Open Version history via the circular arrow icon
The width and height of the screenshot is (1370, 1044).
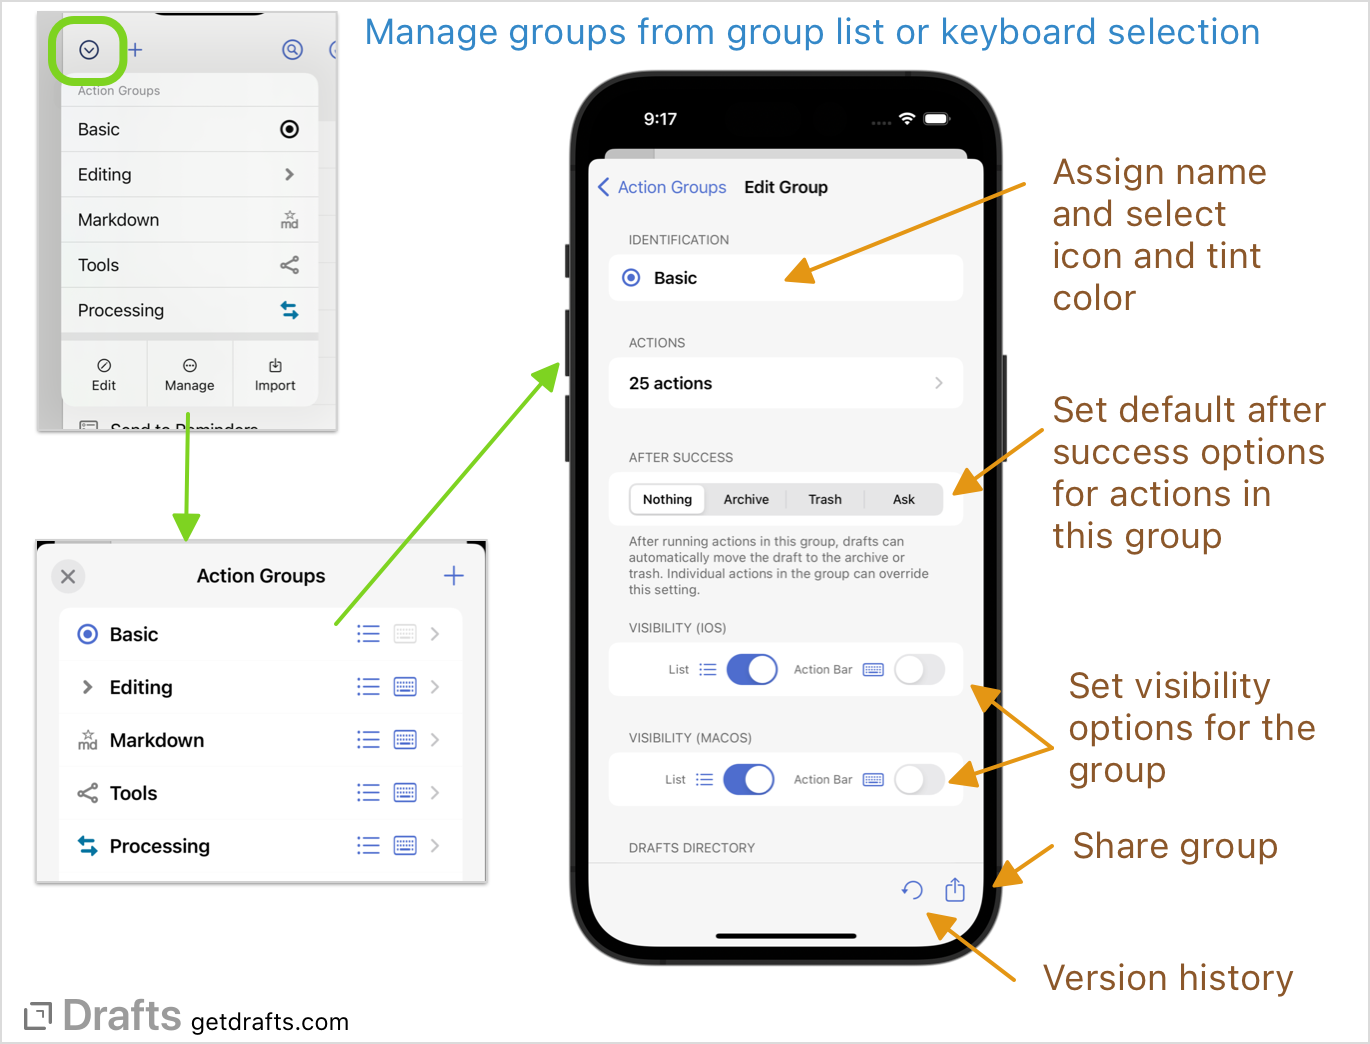pyautogui.click(x=911, y=889)
